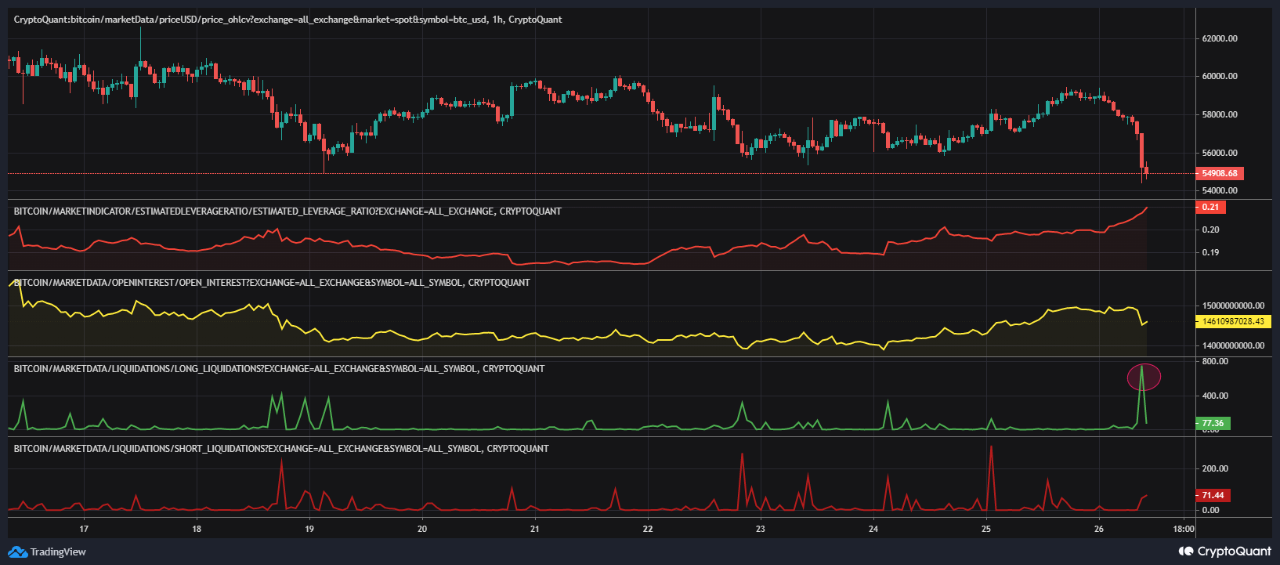Click the Open Interest pane title
Viewport: 1280px width, 565px height.
tap(271, 283)
